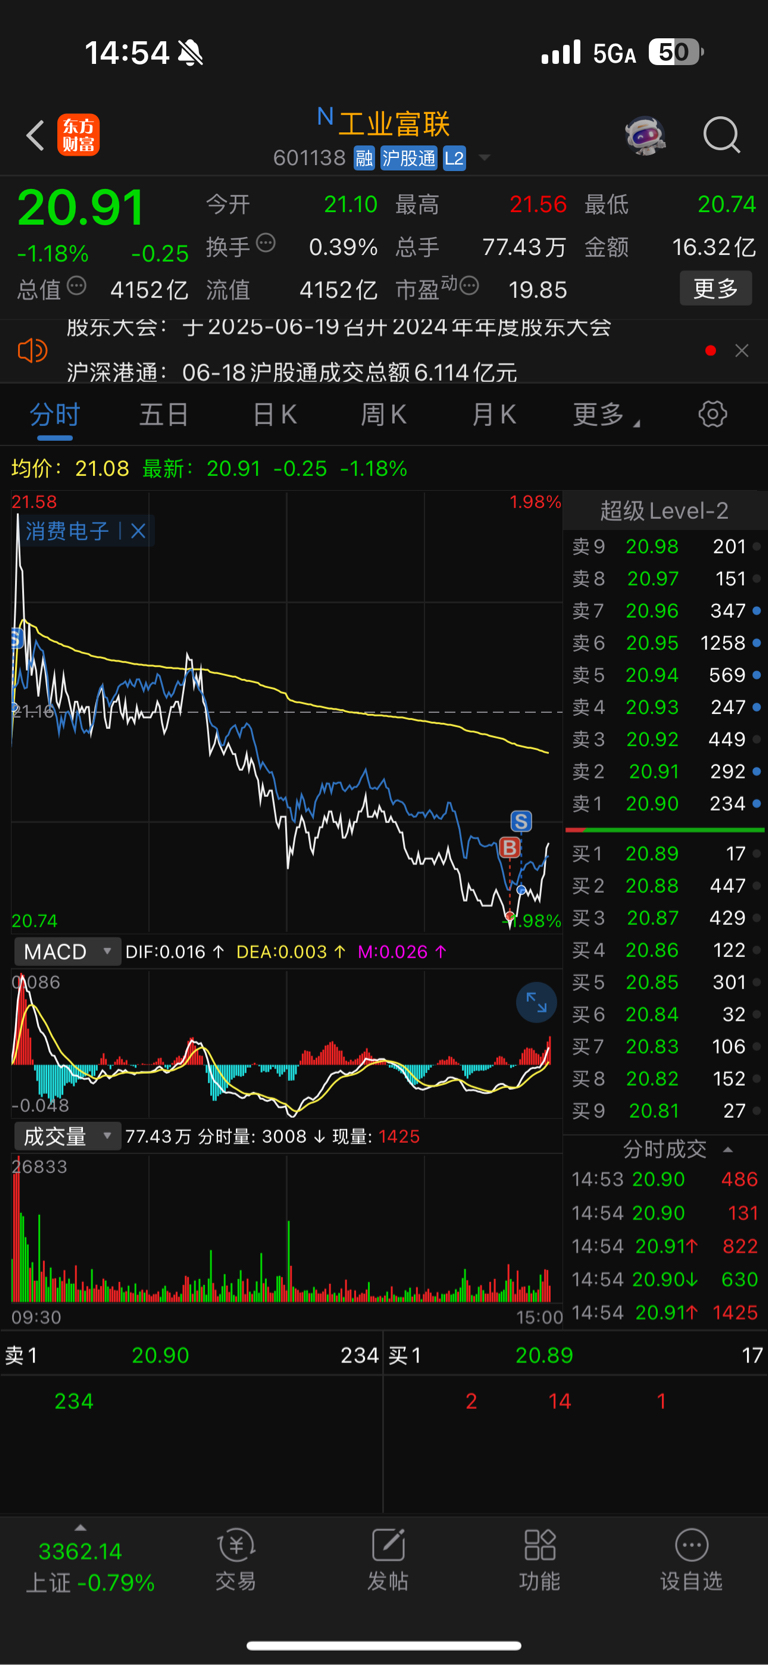The width and height of the screenshot is (768, 1665).
Task: Select 卖1 row at 20.90
Action: point(665,804)
